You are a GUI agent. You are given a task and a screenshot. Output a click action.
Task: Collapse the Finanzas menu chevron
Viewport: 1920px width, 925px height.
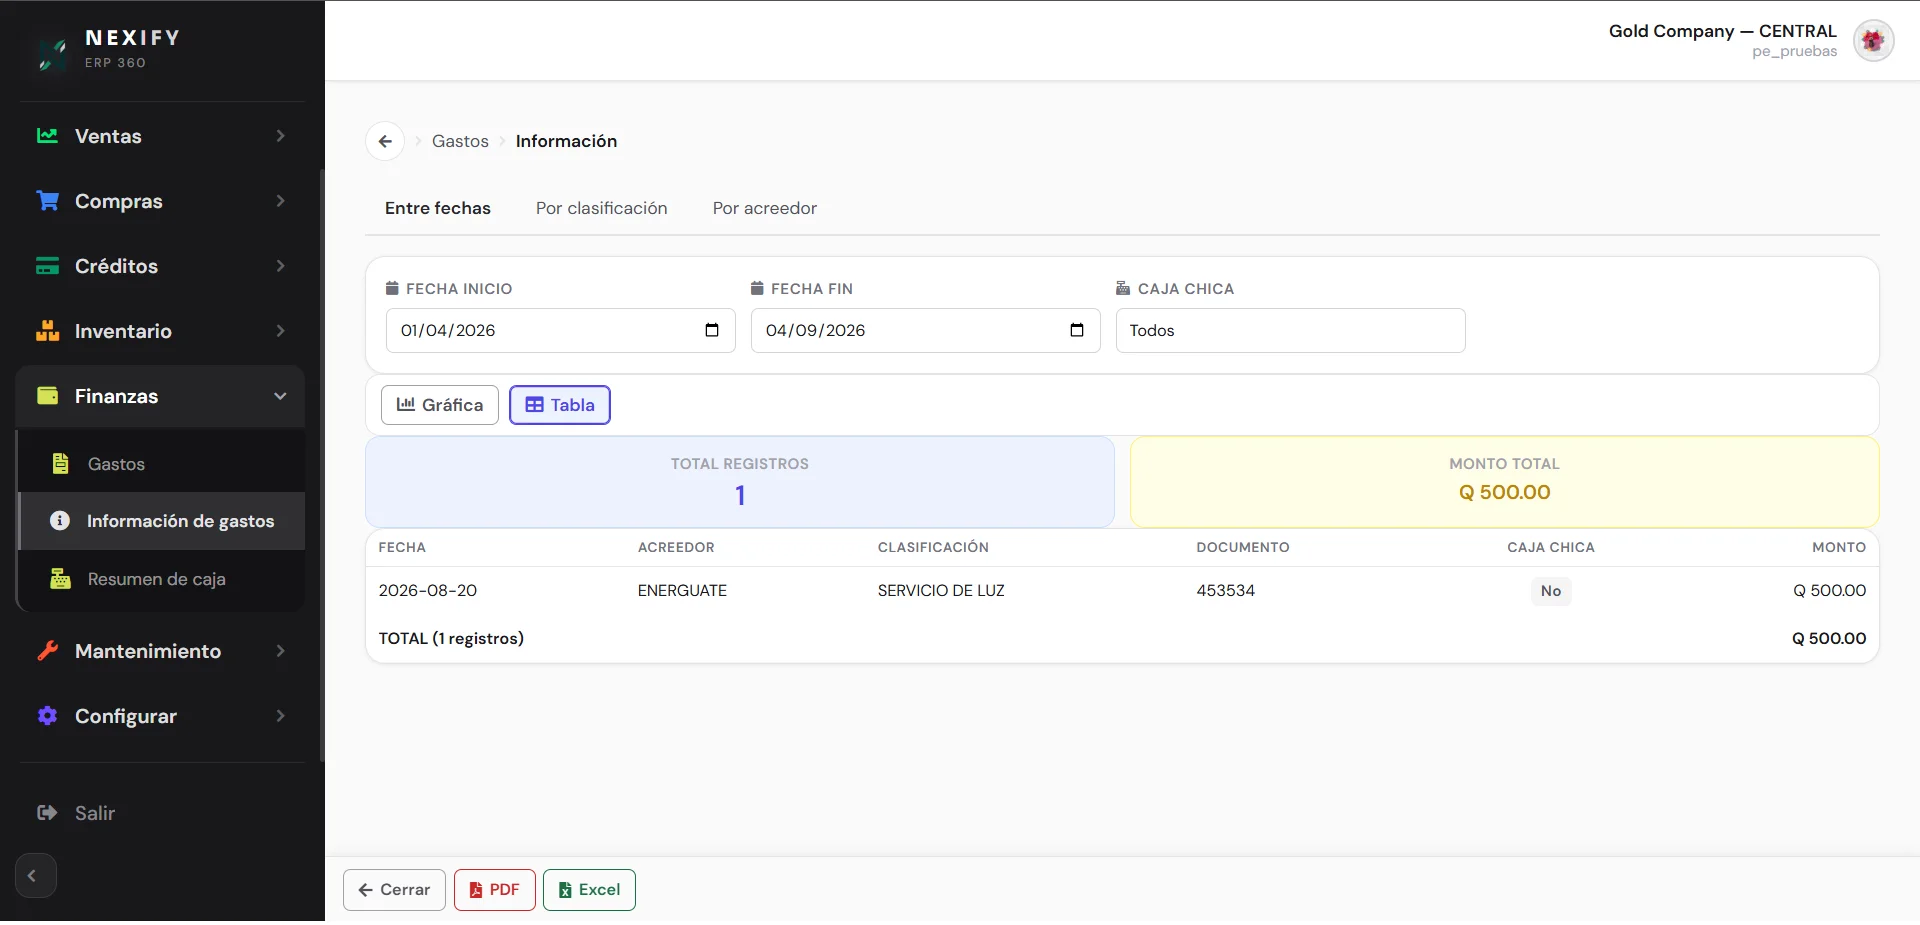pos(280,396)
